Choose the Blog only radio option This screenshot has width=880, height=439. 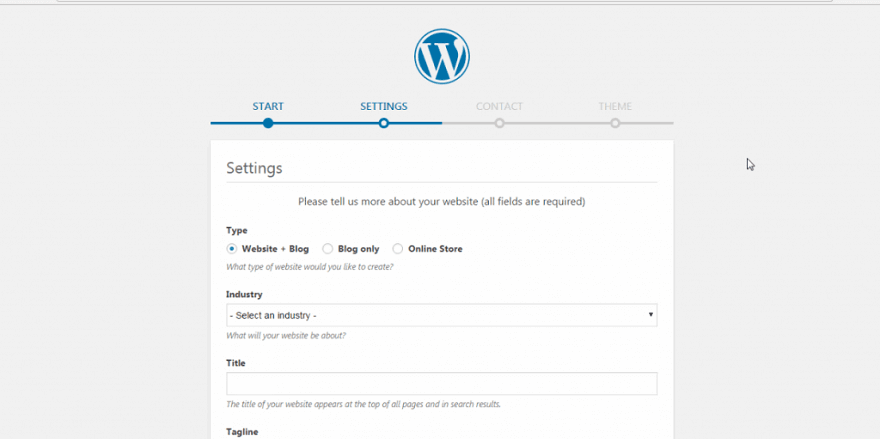click(x=328, y=249)
